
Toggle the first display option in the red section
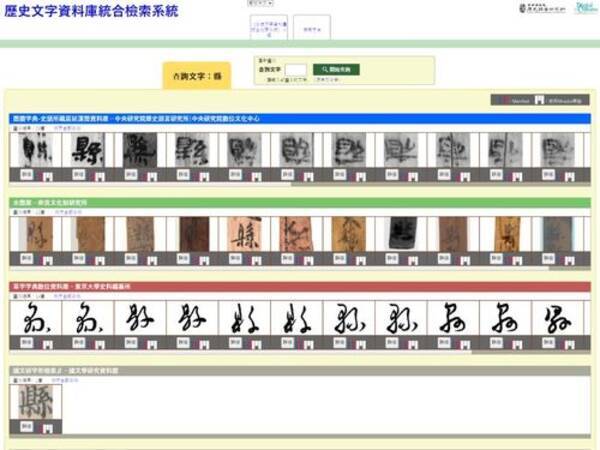click(18, 297)
